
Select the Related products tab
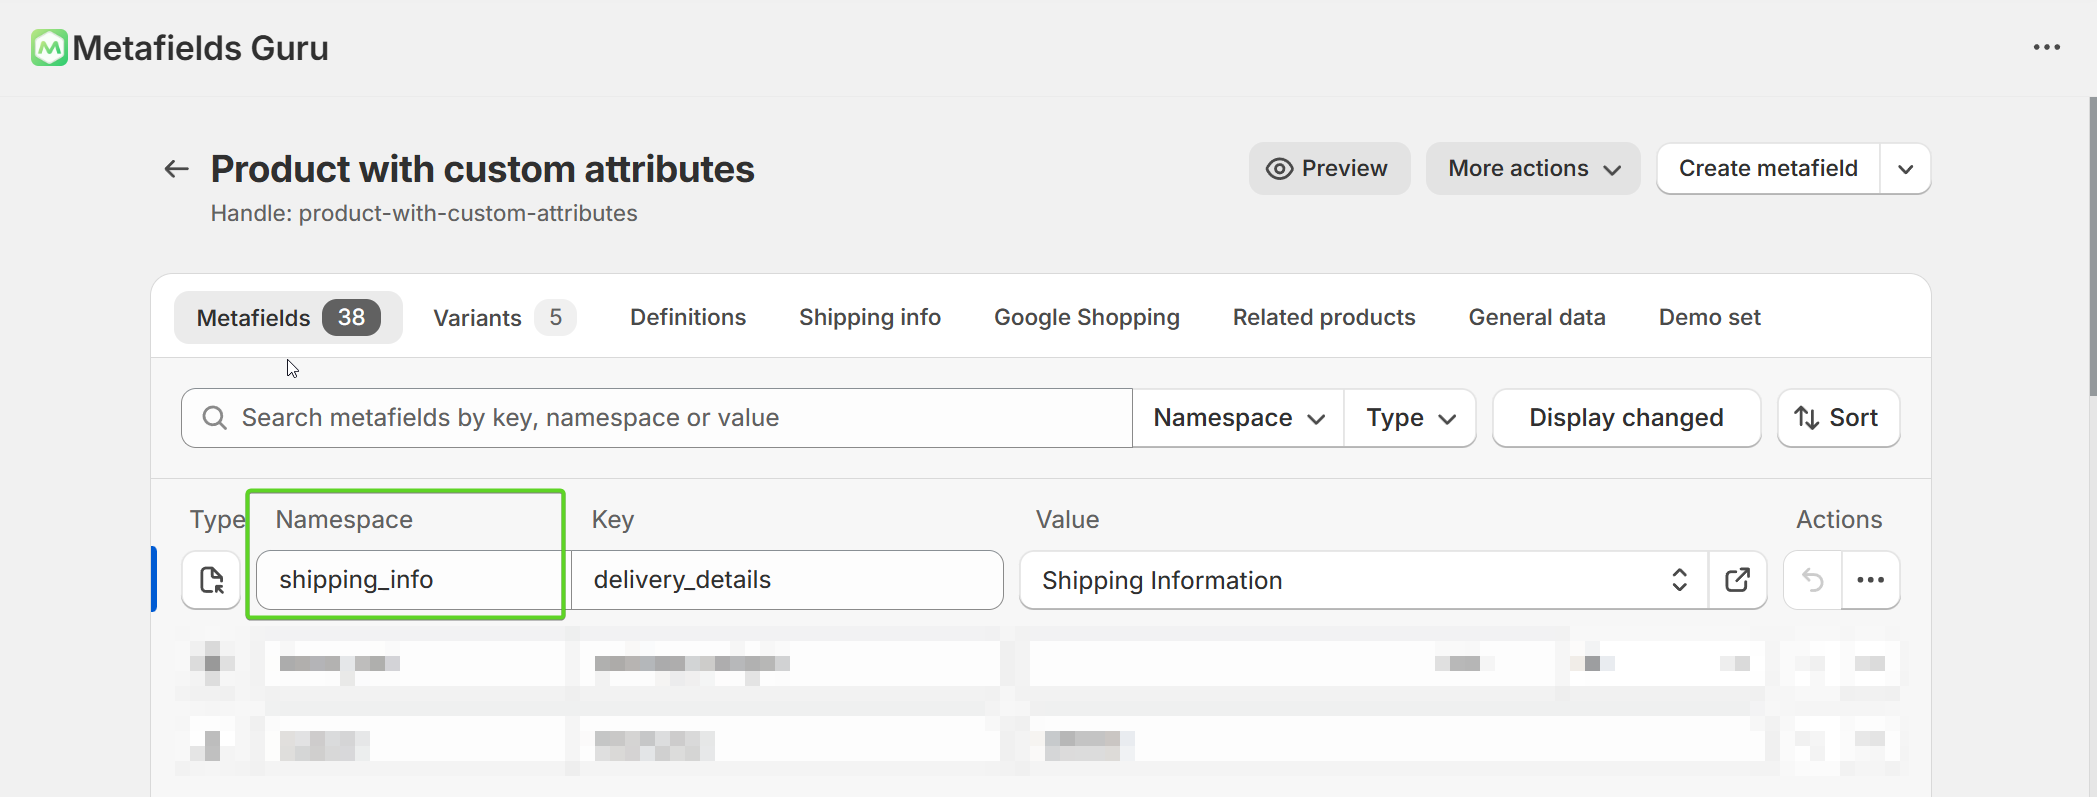coord(1323,318)
